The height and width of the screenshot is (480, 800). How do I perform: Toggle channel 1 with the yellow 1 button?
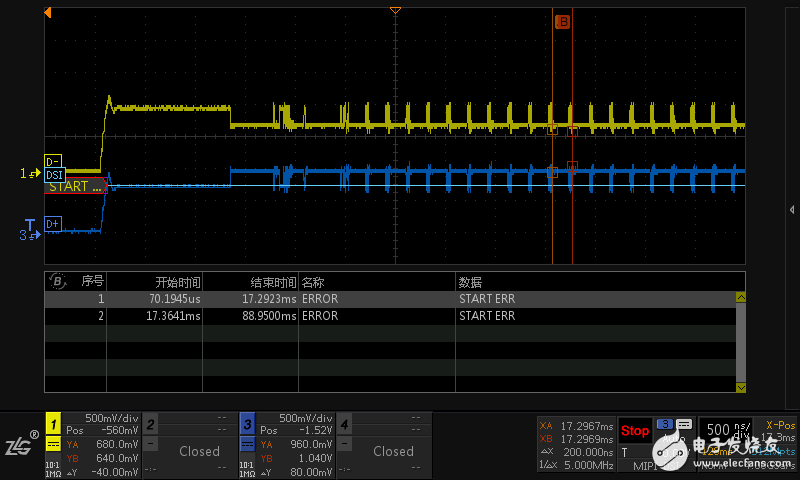pyautogui.click(x=54, y=423)
